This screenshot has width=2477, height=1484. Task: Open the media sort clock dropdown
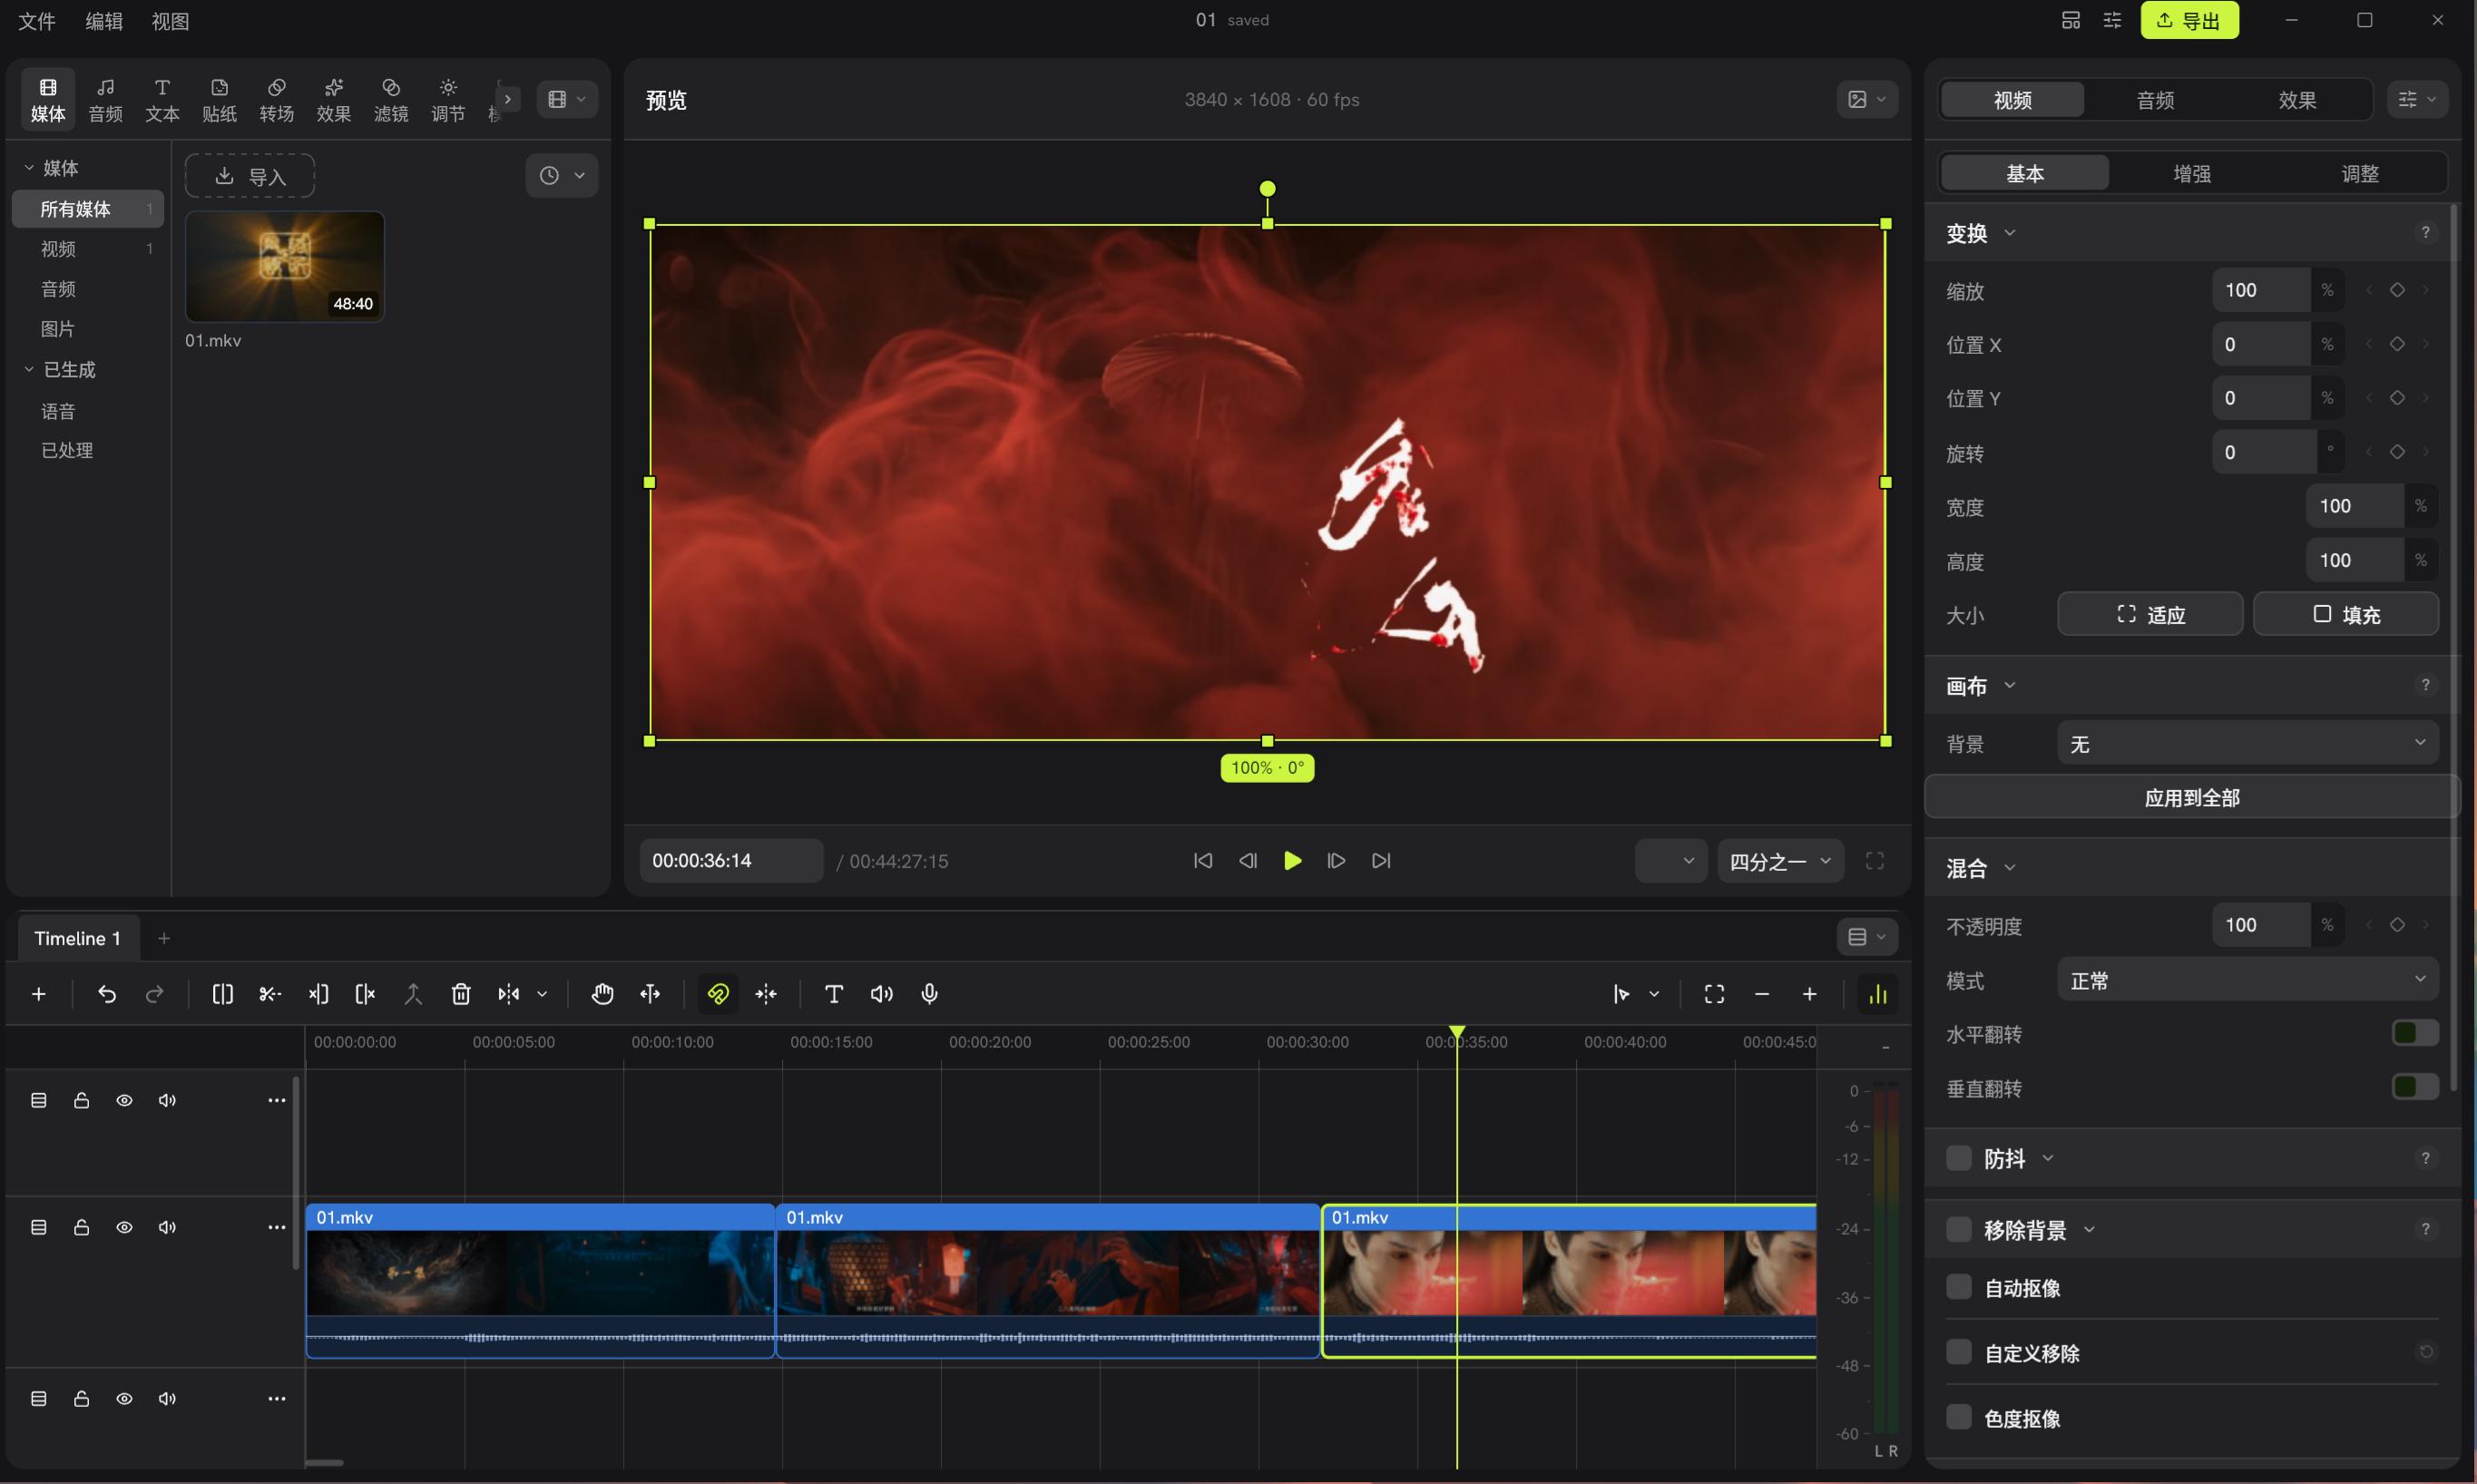click(561, 175)
